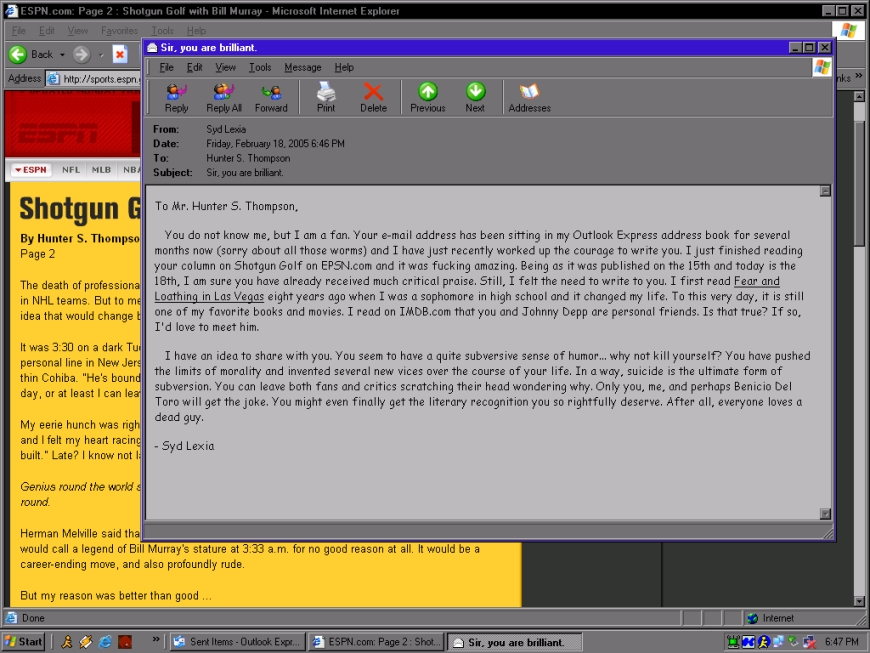The height and width of the screenshot is (653, 870).
Task: Click the IE title bar page icon
Action: (11, 11)
